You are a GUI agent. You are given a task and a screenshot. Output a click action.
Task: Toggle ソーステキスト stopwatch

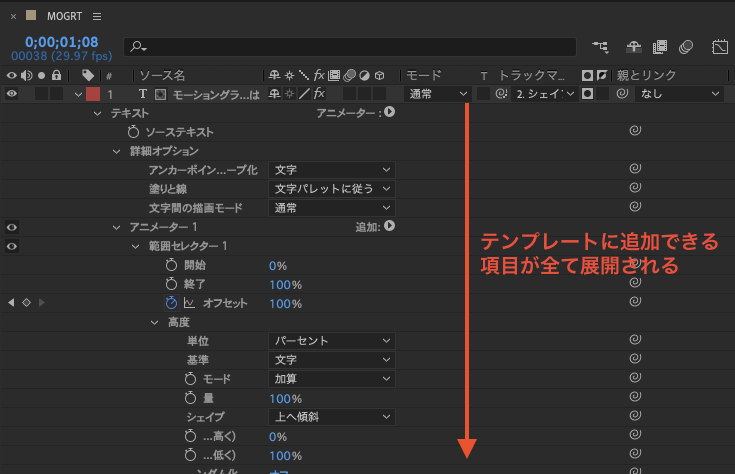133,132
